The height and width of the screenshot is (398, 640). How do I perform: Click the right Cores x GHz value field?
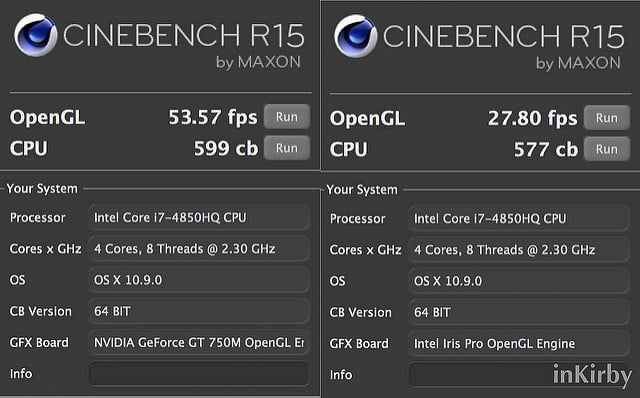[519, 250]
